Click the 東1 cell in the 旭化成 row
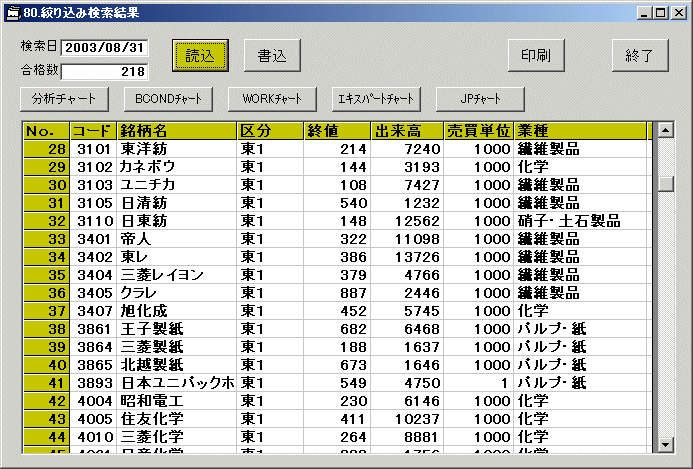The height and width of the screenshot is (469, 693). [x=270, y=311]
